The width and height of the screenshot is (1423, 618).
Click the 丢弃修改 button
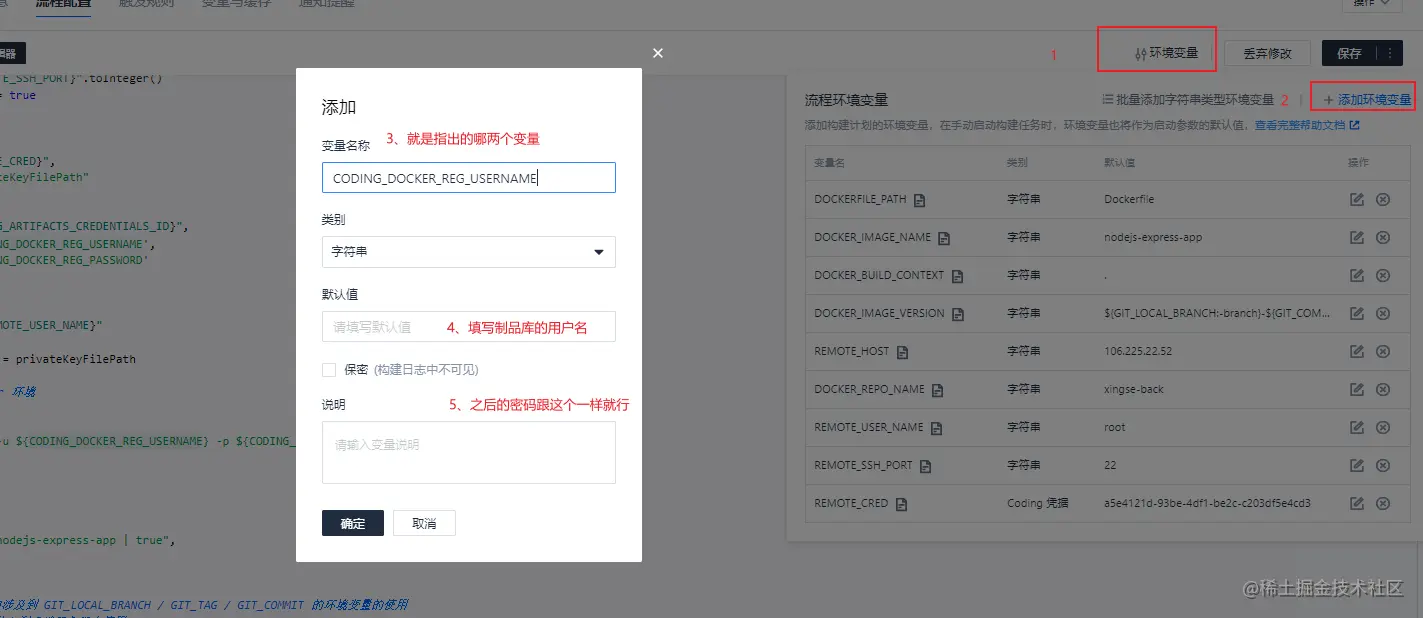pyautogui.click(x=1267, y=53)
